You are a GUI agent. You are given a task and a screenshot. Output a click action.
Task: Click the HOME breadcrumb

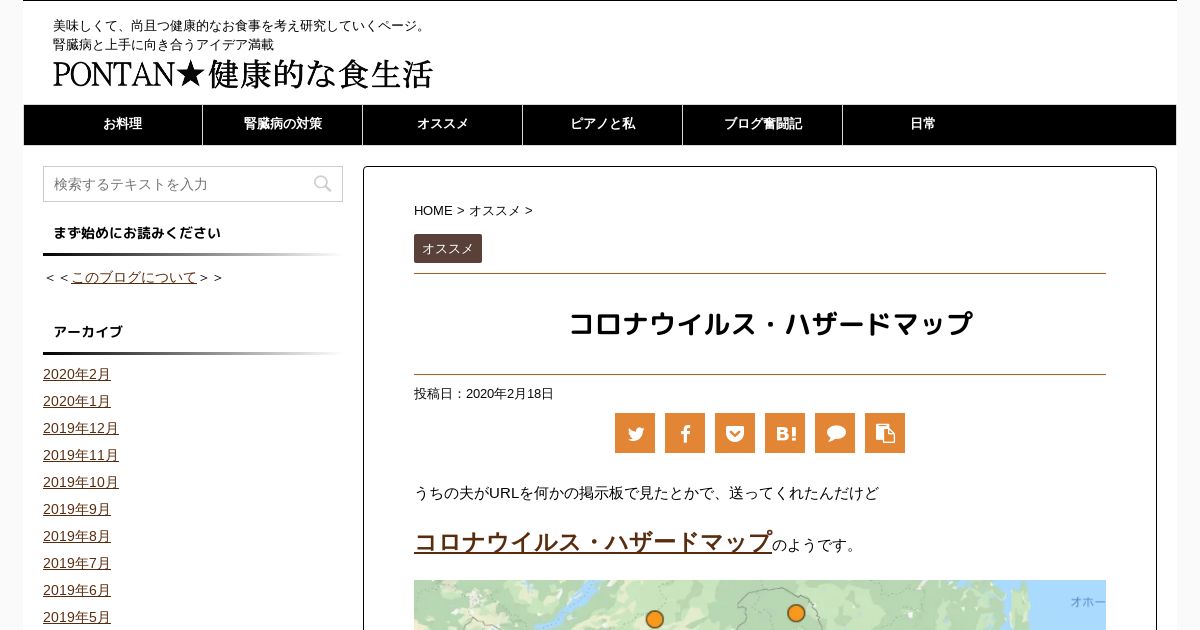(x=433, y=210)
